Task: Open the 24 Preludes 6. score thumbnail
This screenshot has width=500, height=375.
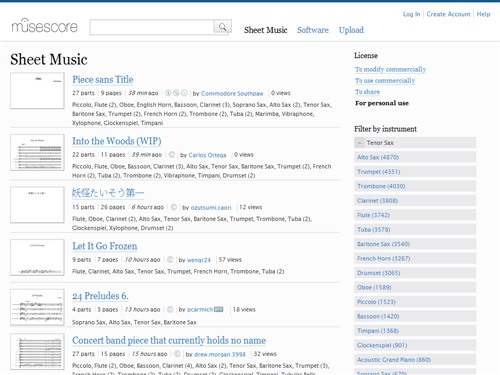Action: click(37, 307)
